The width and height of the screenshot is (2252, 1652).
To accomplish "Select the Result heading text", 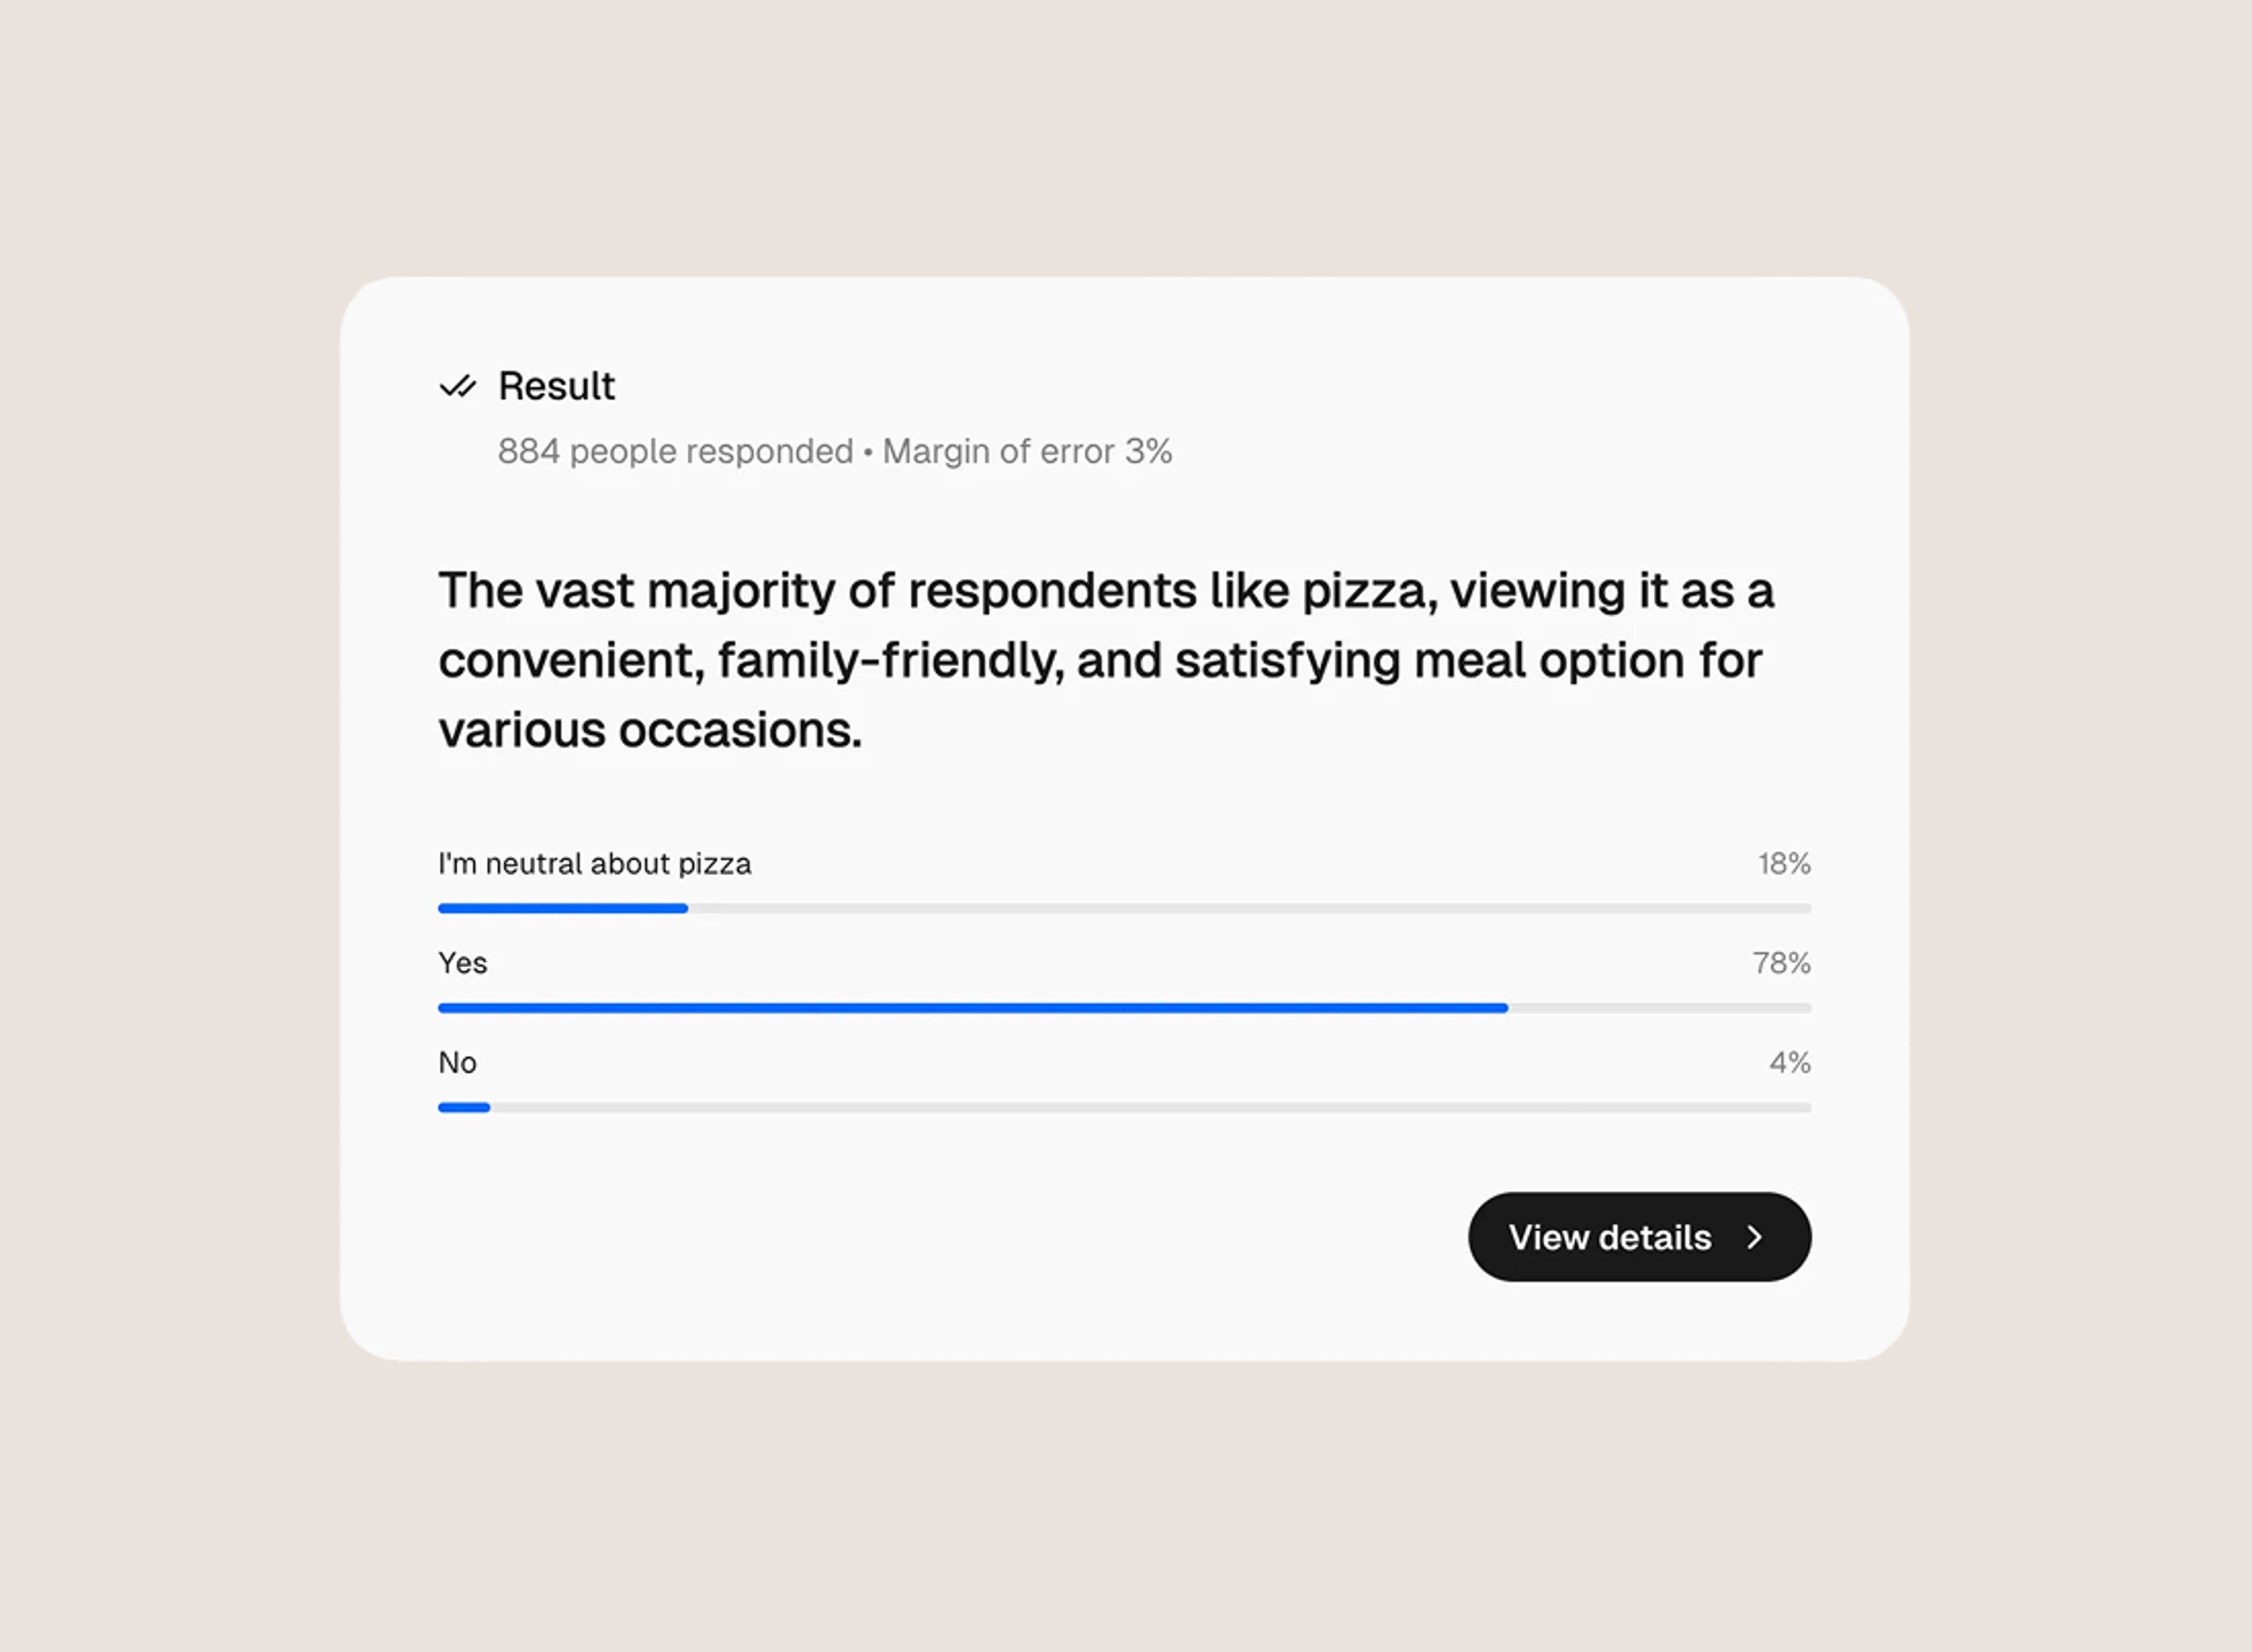I will [556, 386].
